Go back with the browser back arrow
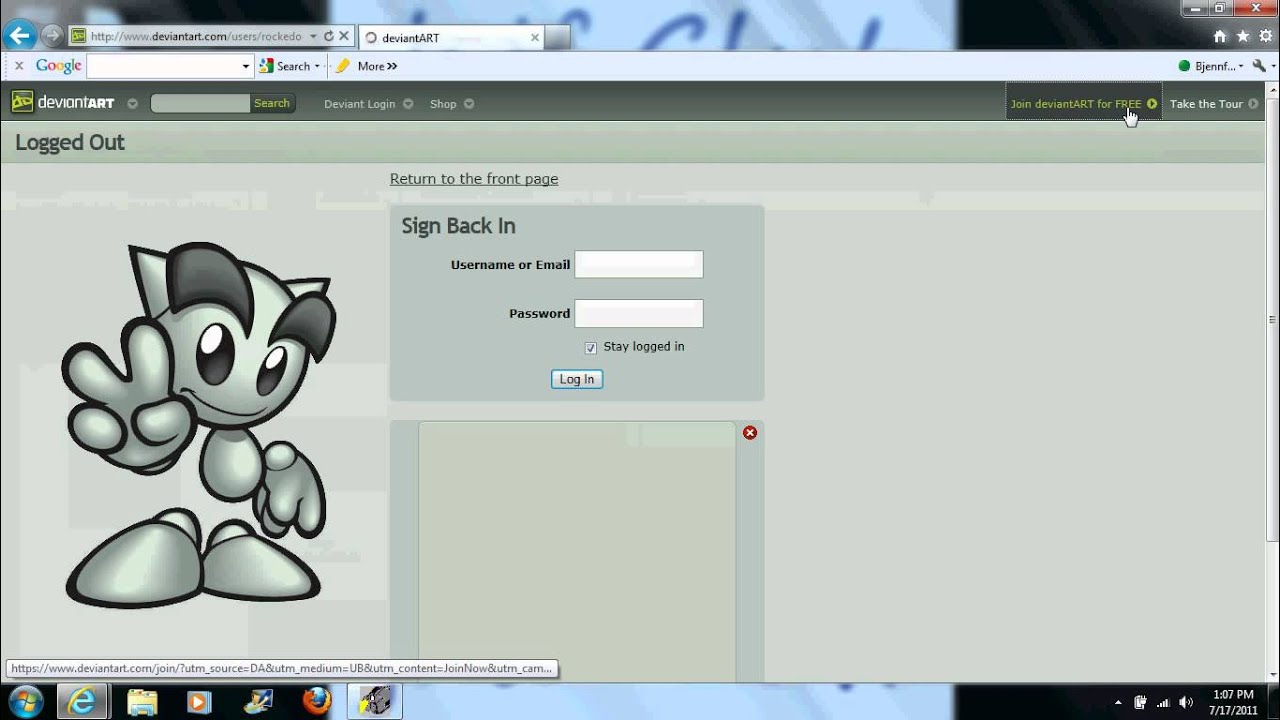 pos(19,36)
